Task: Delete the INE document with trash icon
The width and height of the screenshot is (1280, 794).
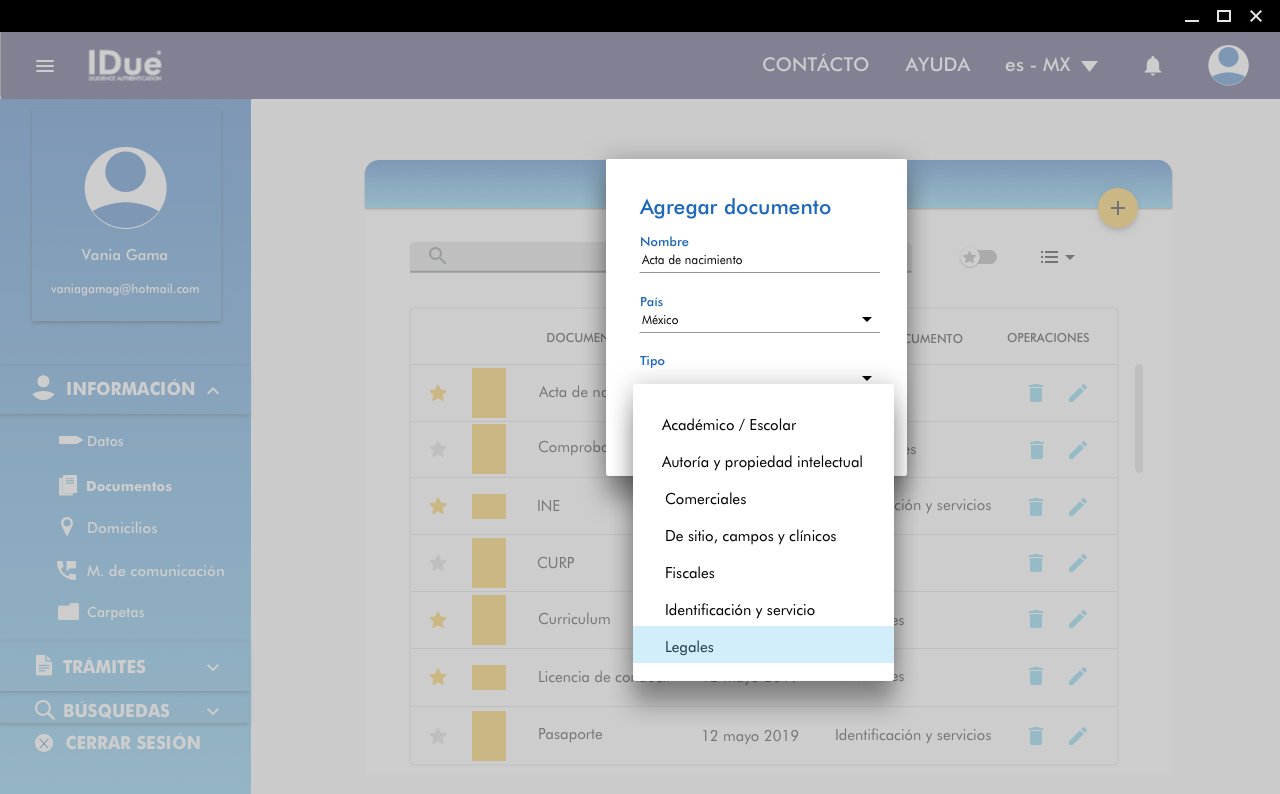Action: point(1036,507)
